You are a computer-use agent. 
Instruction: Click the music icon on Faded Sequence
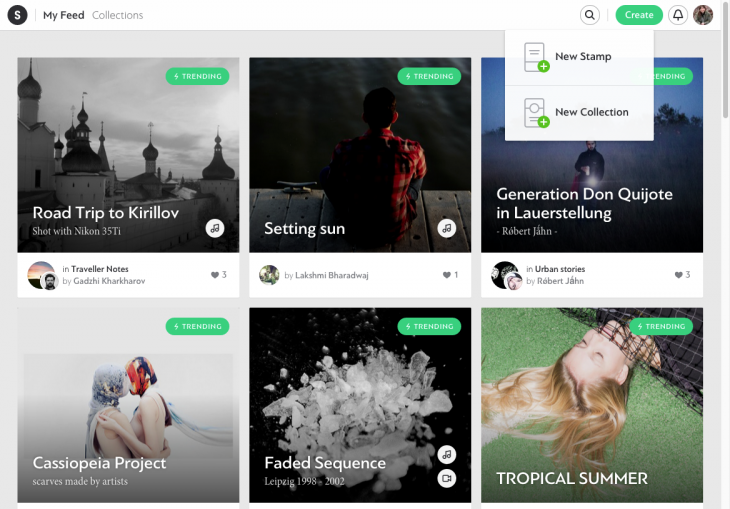(x=447, y=454)
